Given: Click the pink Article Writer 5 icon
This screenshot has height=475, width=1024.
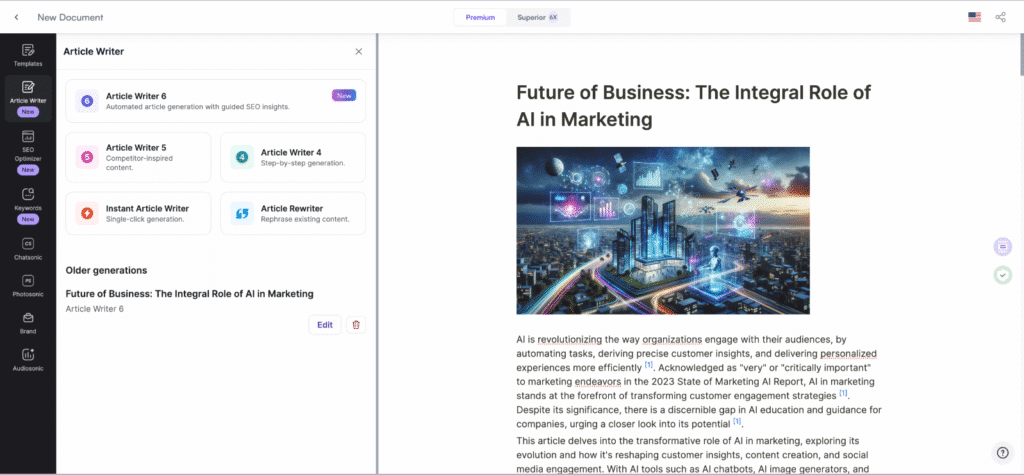Looking at the screenshot, I should coord(87,157).
